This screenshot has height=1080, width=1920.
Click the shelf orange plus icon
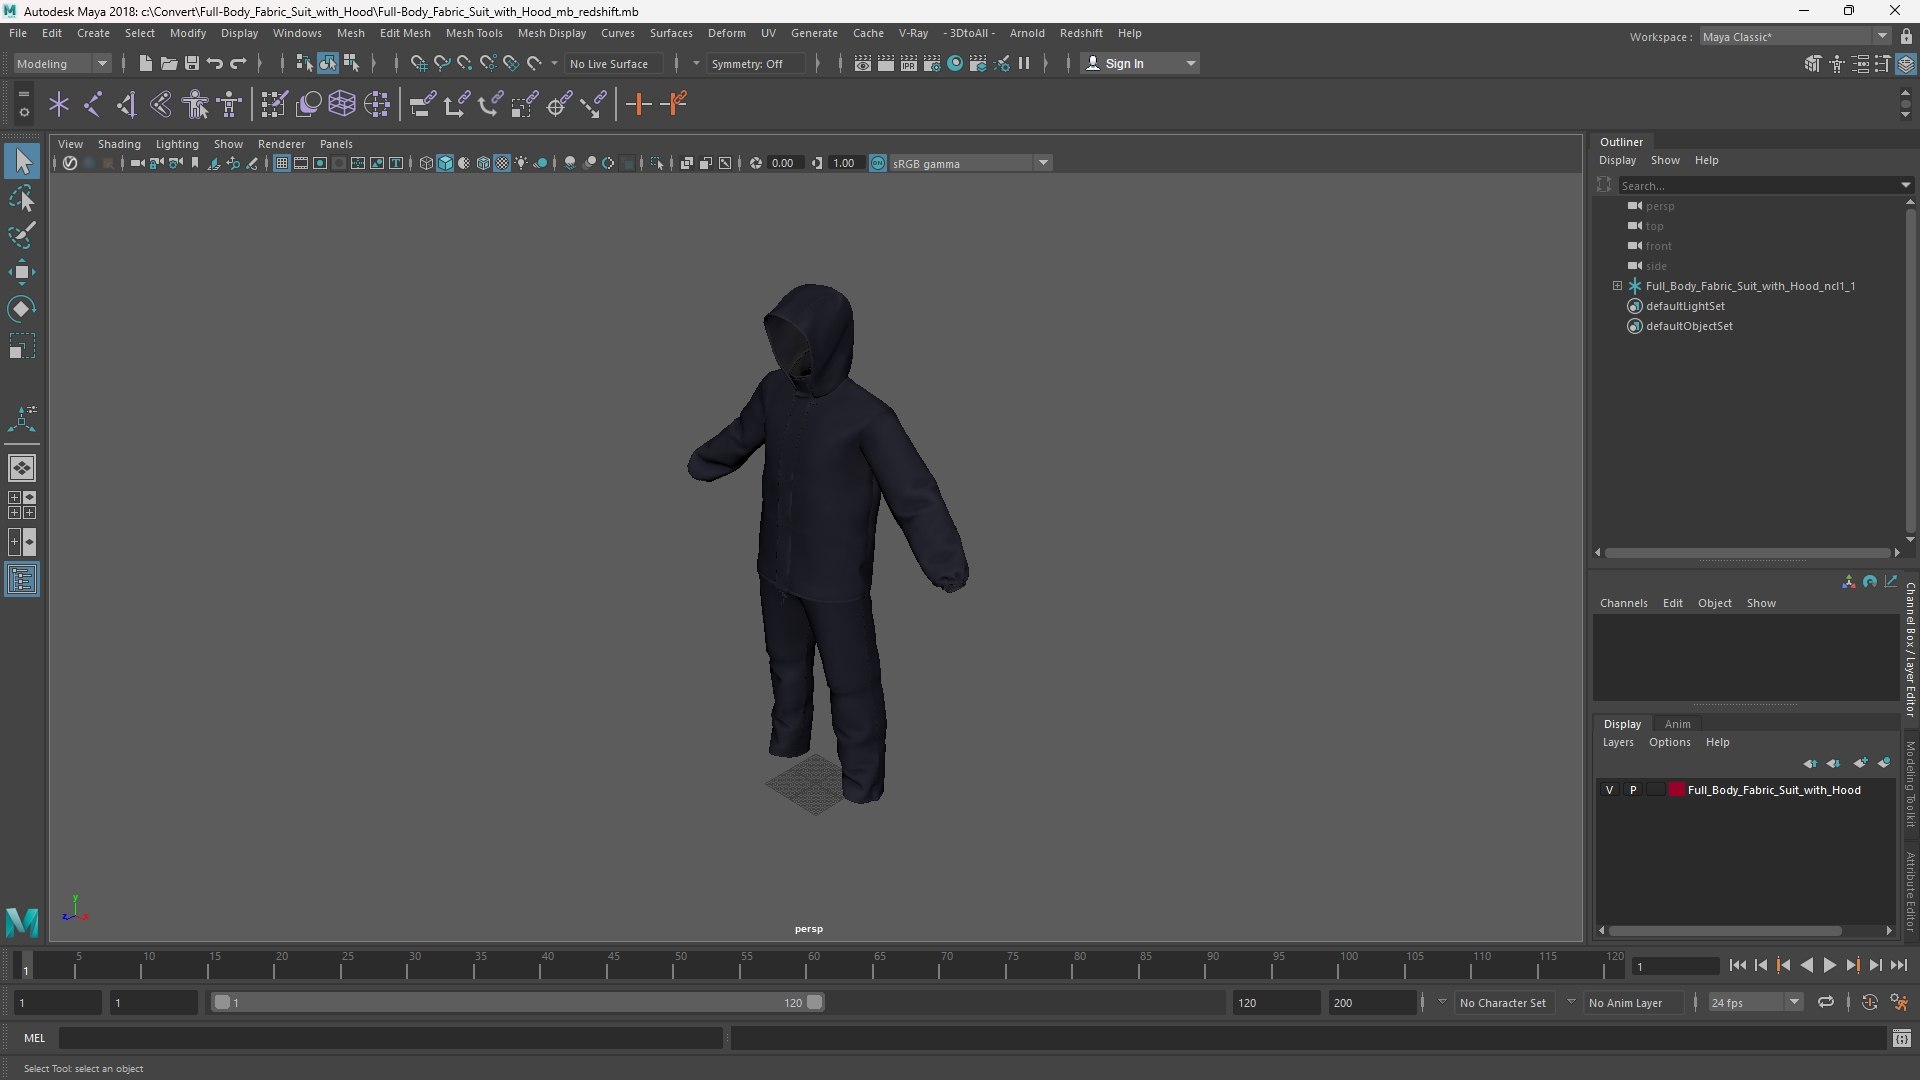click(638, 104)
